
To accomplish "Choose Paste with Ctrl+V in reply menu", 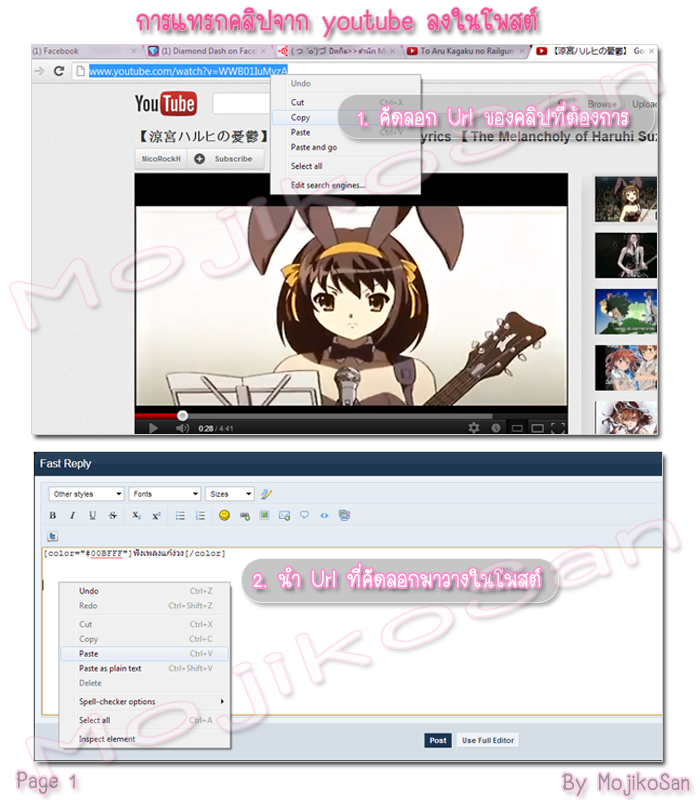I will [144, 654].
